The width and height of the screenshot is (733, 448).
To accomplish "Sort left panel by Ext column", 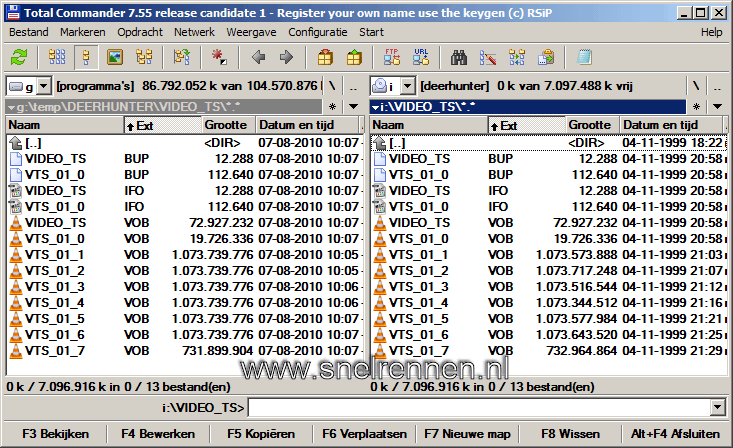I will coord(163,125).
